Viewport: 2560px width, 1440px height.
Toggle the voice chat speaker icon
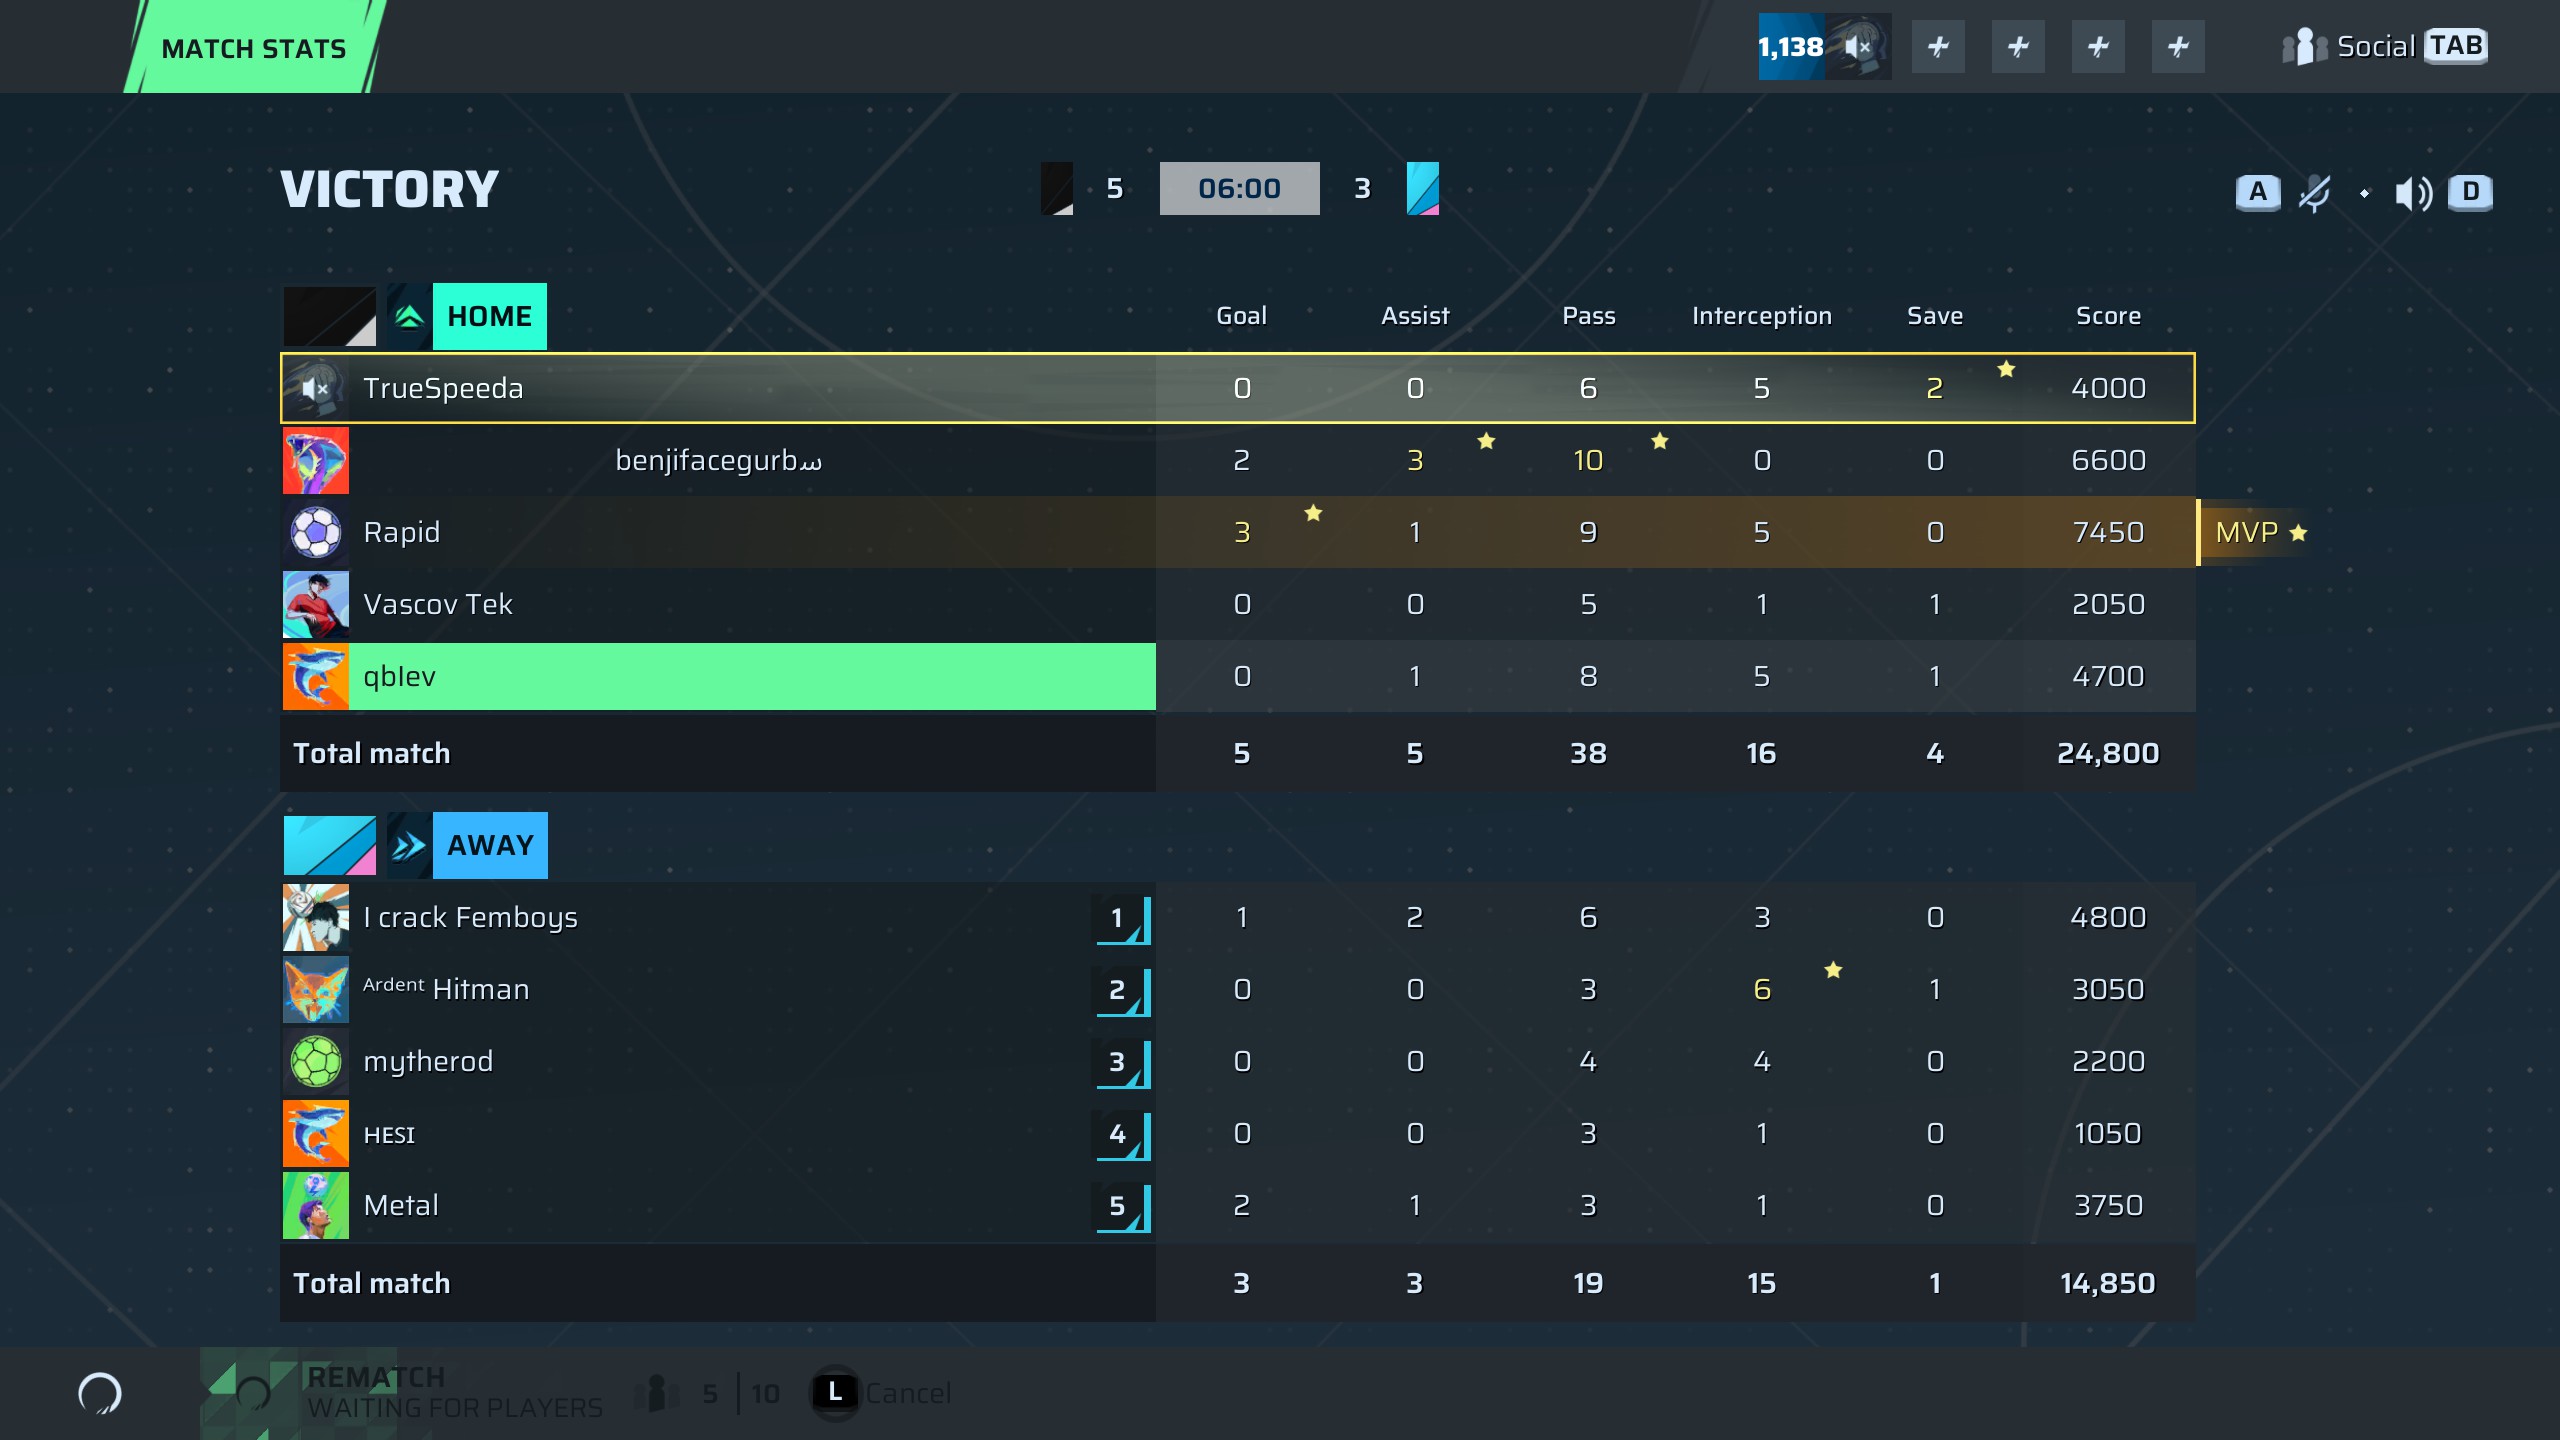pyautogui.click(x=2413, y=192)
